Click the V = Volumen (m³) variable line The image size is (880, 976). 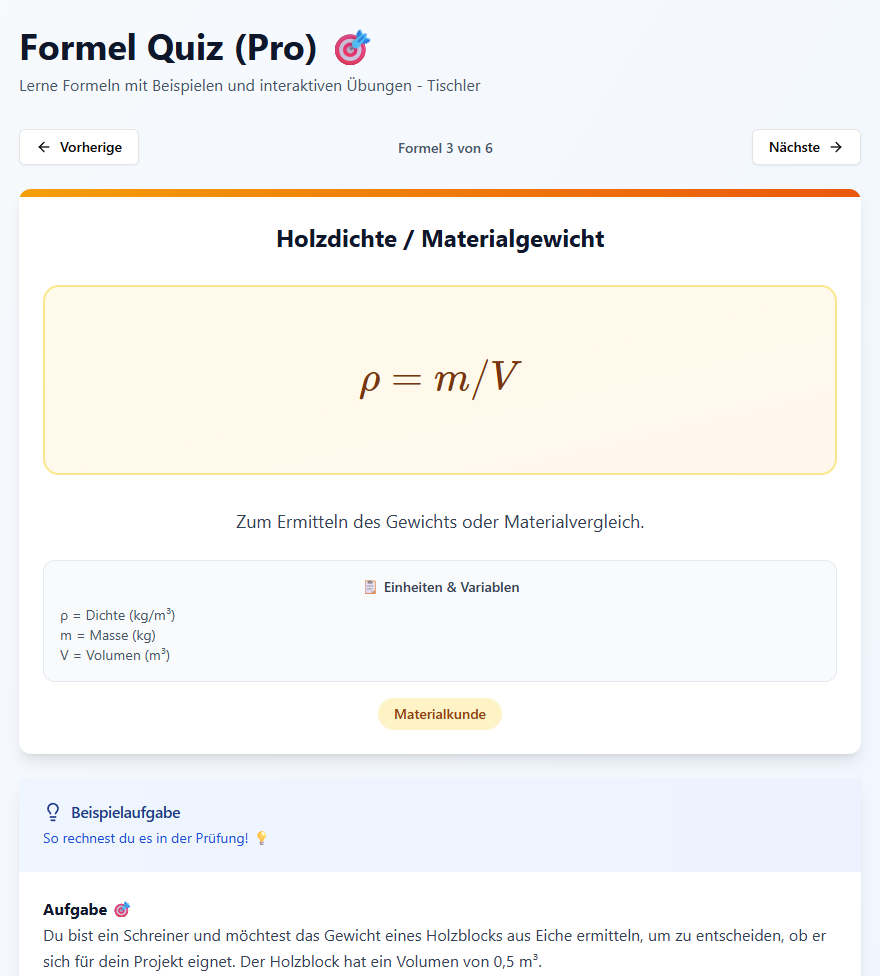pyautogui.click(x=115, y=655)
